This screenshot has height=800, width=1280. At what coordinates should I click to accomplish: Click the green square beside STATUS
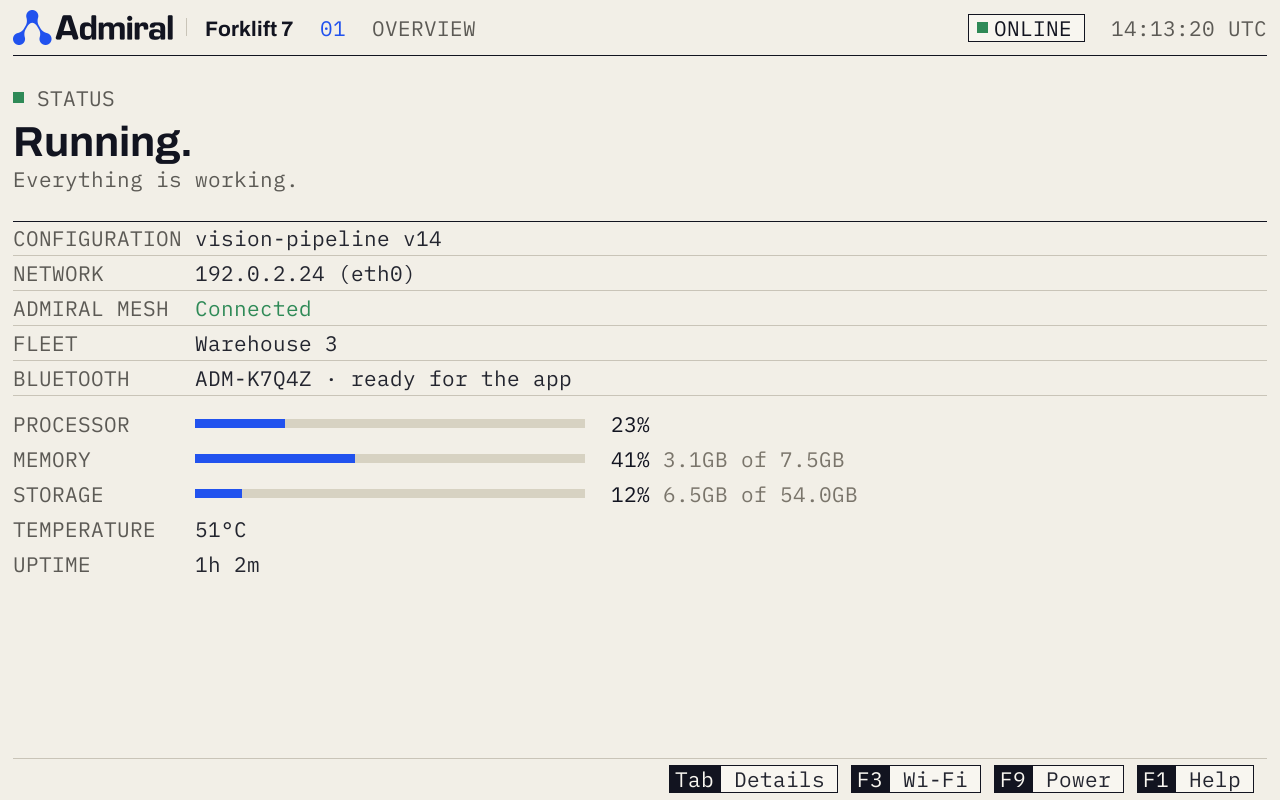18,98
